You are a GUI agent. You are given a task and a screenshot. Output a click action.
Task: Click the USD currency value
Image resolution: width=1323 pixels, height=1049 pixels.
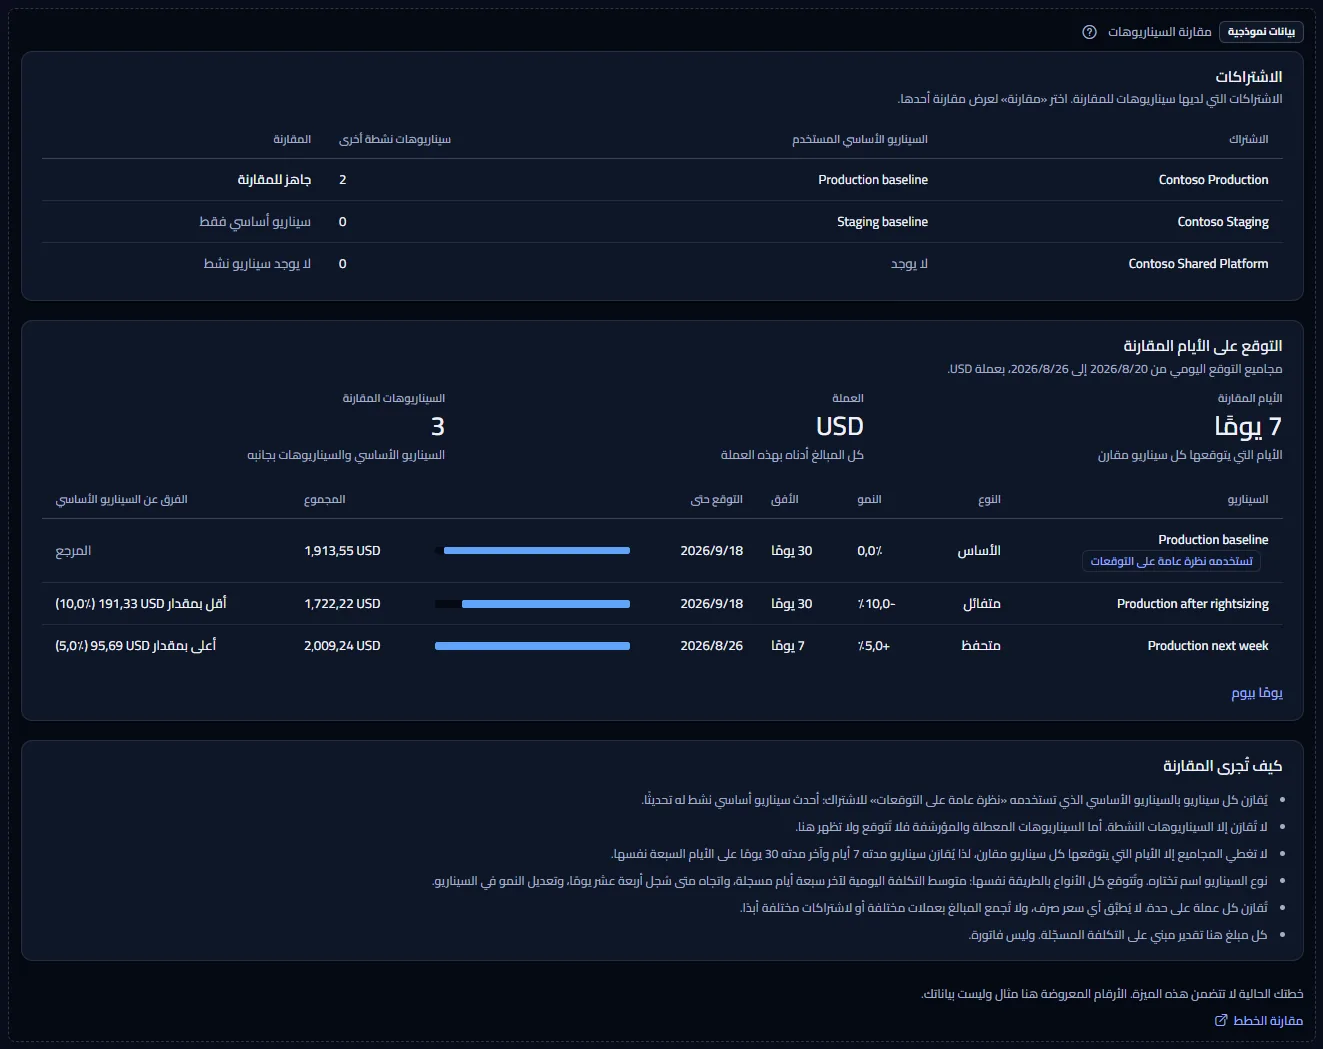coord(840,426)
